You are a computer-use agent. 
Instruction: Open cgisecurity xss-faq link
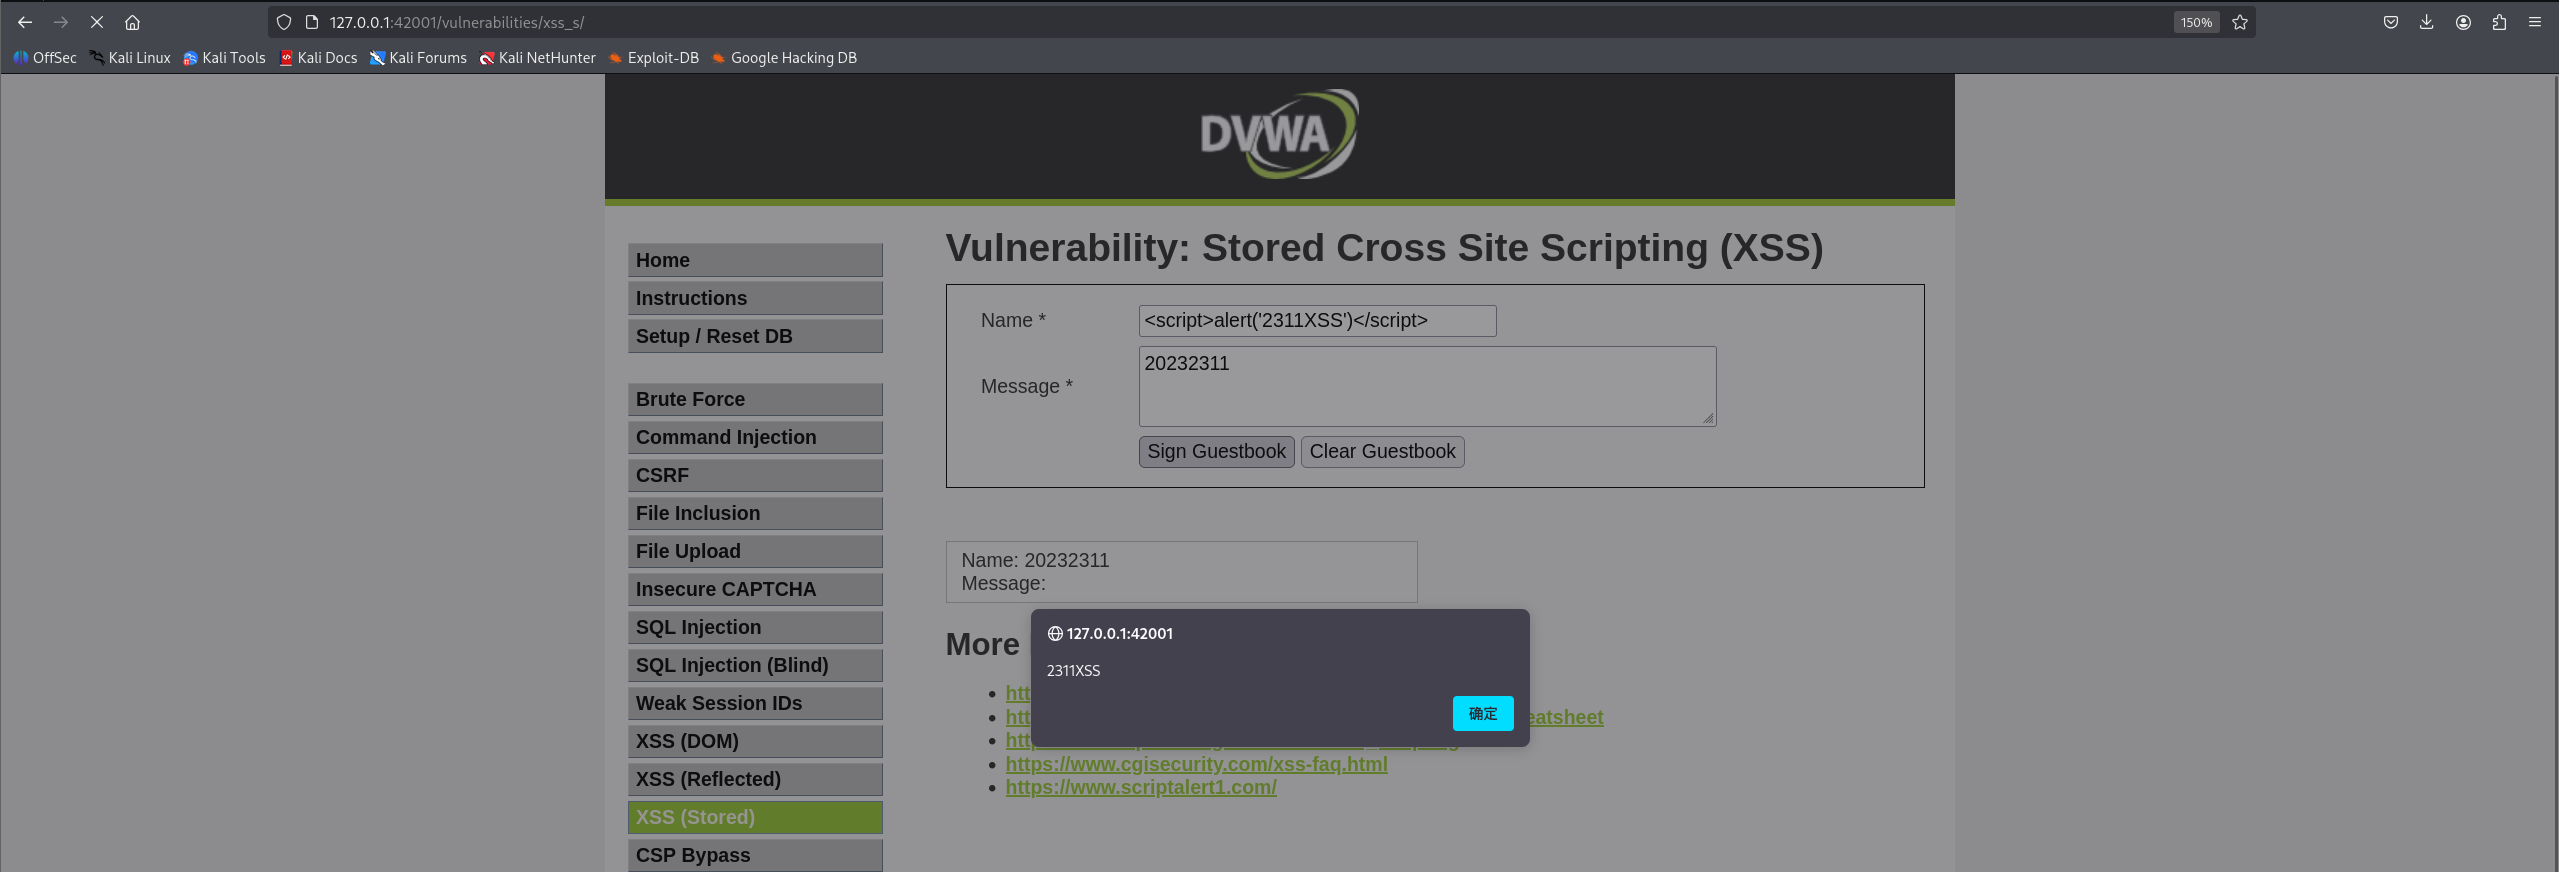click(x=1196, y=764)
